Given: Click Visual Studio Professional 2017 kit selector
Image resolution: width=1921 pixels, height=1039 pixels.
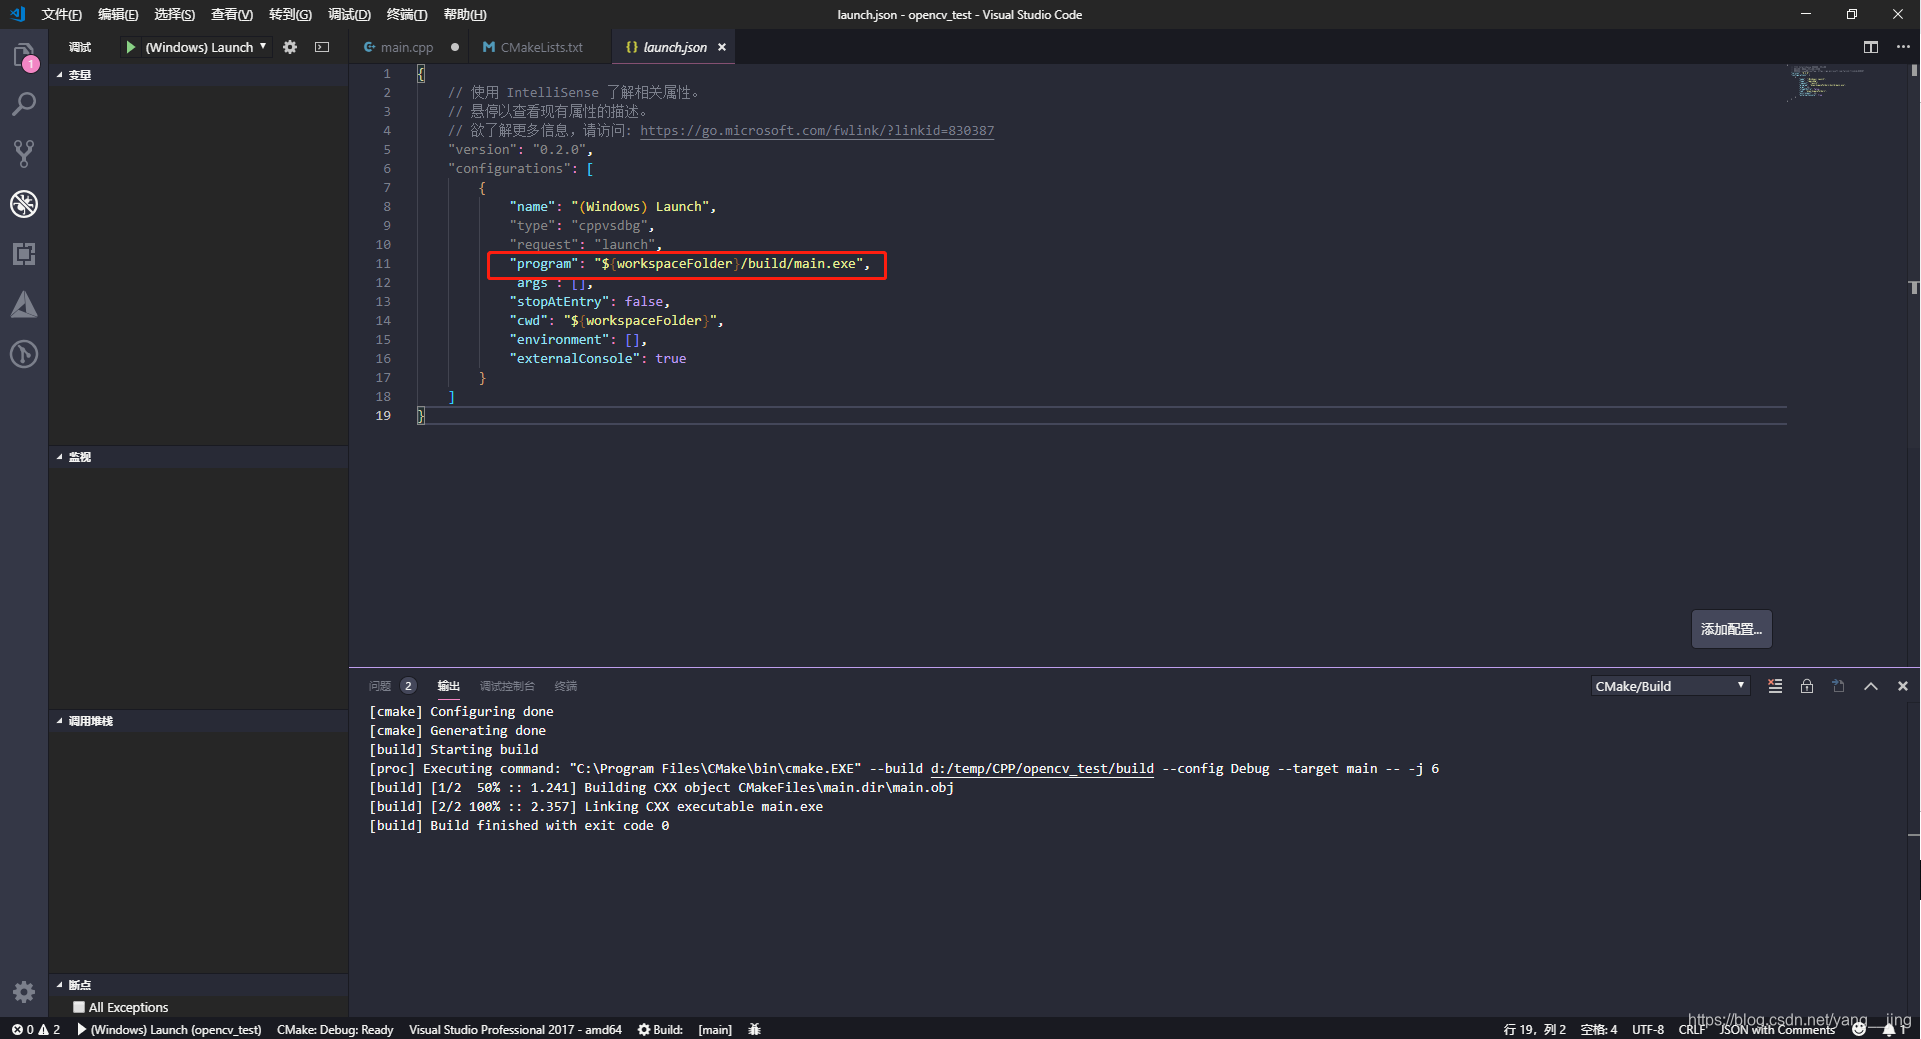Looking at the screenshot, I should coord(515,1029).
